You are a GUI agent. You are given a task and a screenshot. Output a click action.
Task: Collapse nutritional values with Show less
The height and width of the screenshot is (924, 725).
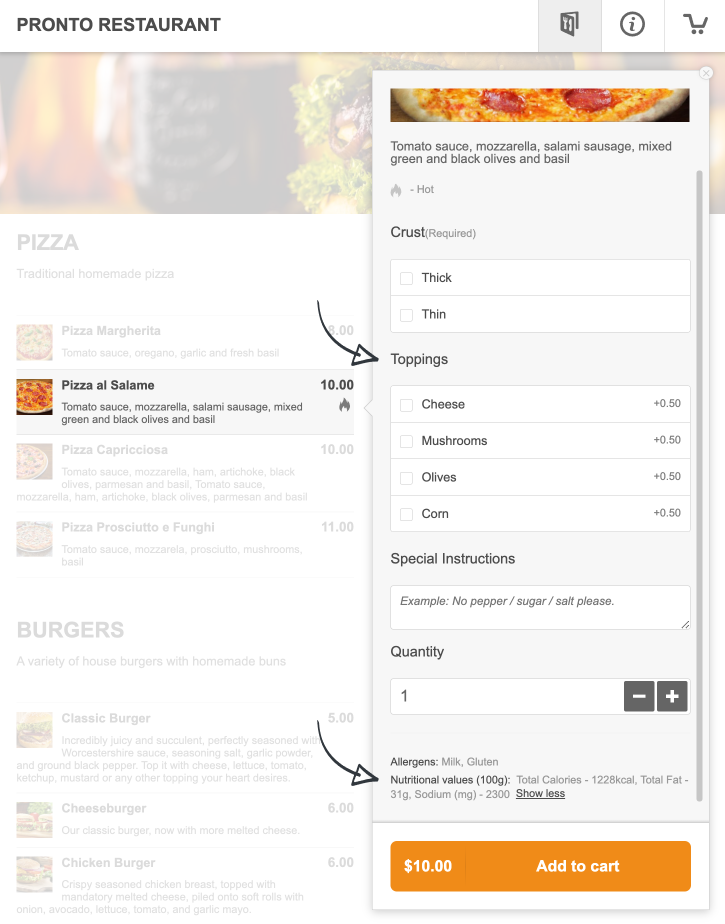tap(540, 794)
